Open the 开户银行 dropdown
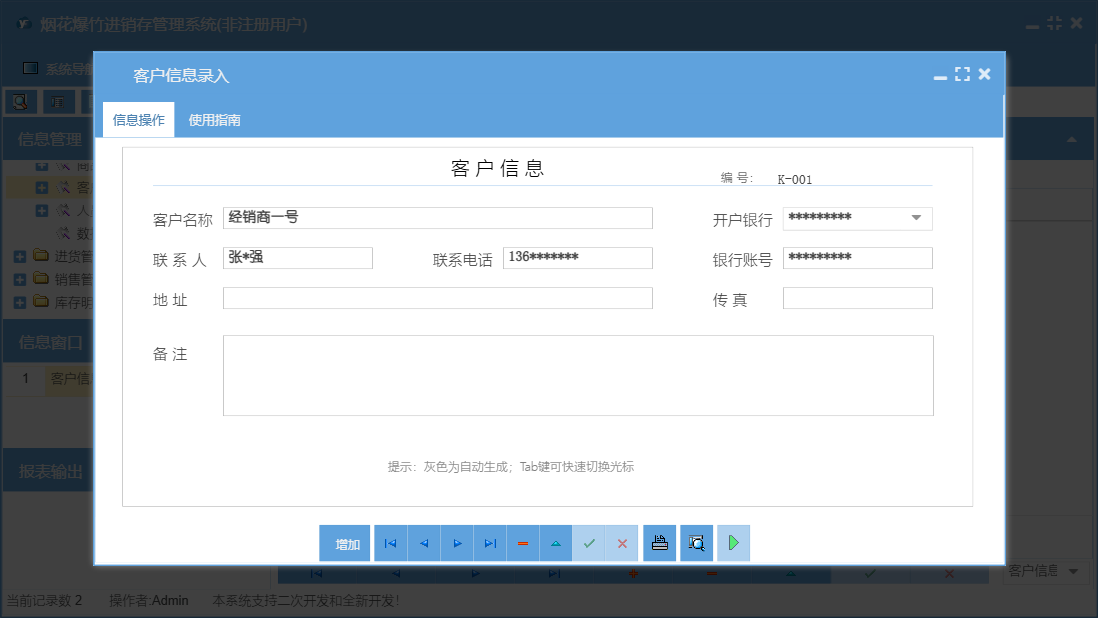This screenshot has height=618, width=1098. [x=915, y=218]
